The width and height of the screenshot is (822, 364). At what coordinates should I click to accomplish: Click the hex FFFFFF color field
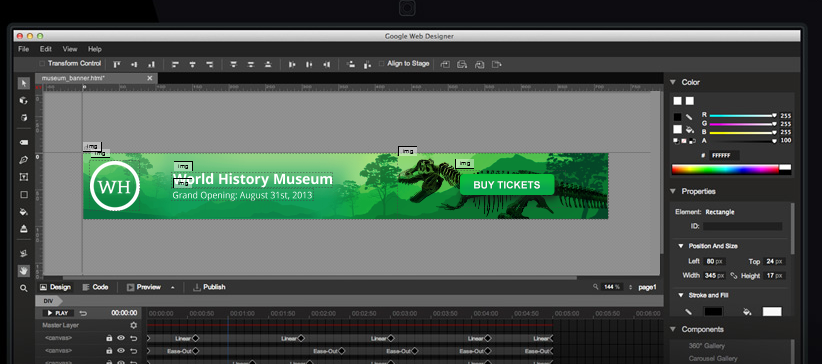[724, 155]
